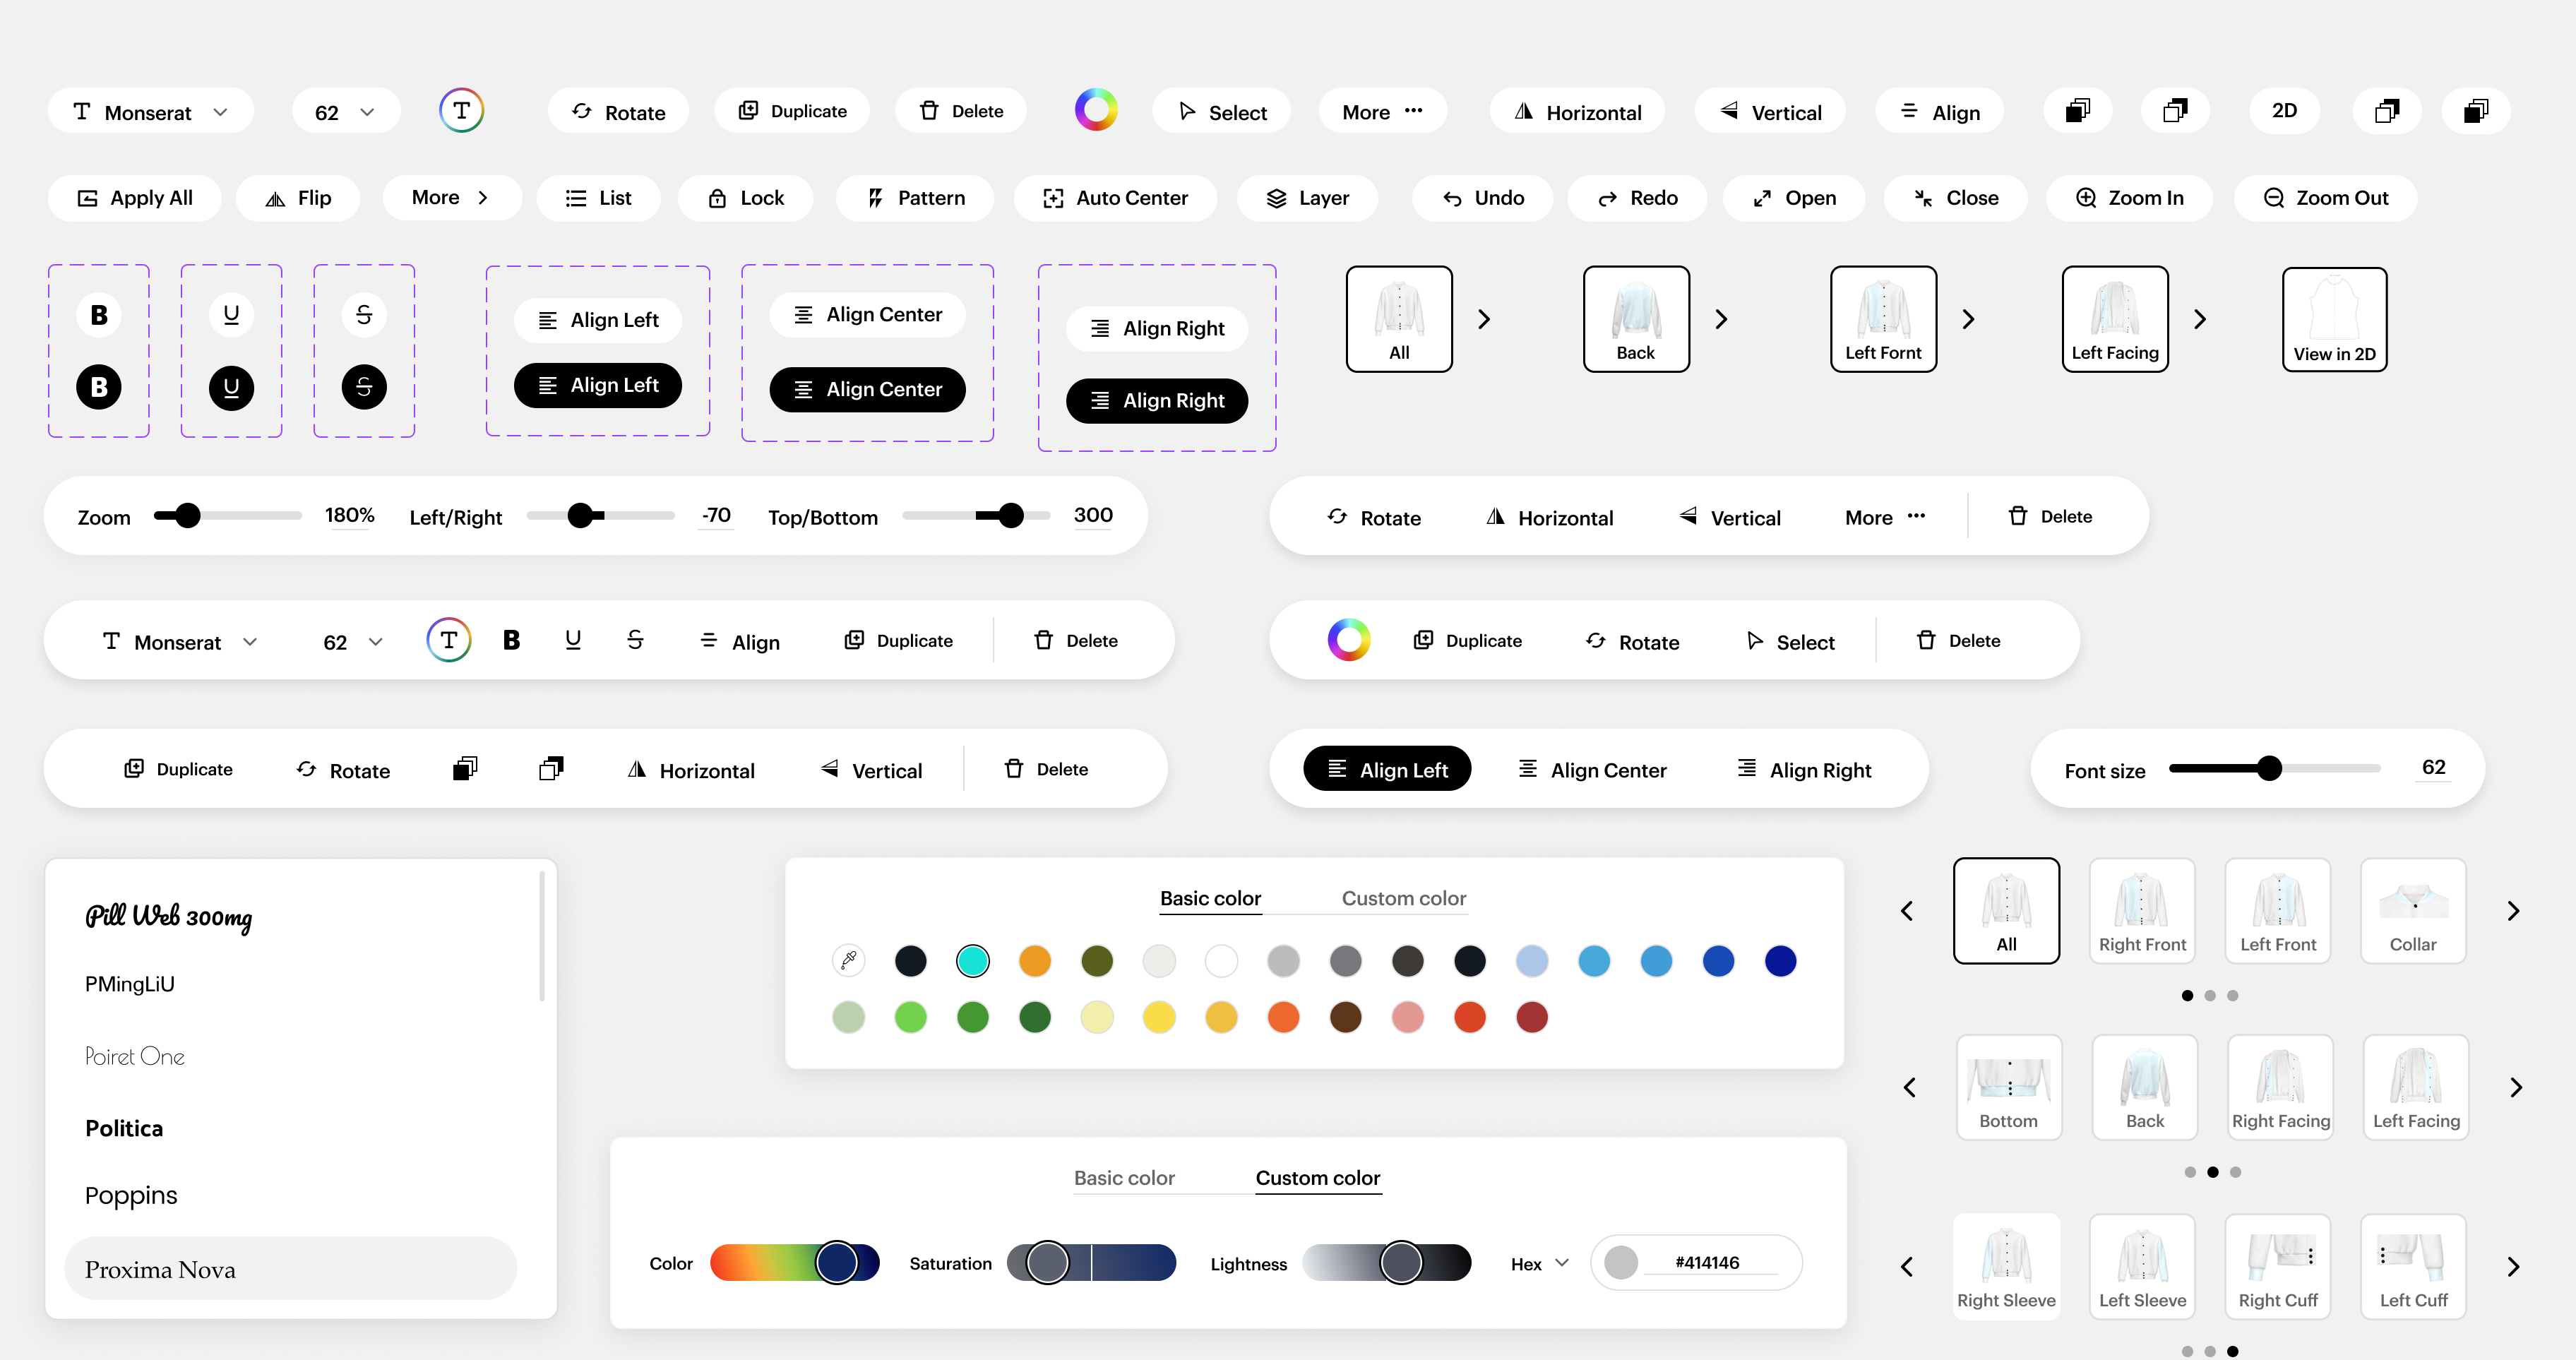Switch to Basic color tab in lower panel
Screen dimensions: 2576x1360
1124,1178
